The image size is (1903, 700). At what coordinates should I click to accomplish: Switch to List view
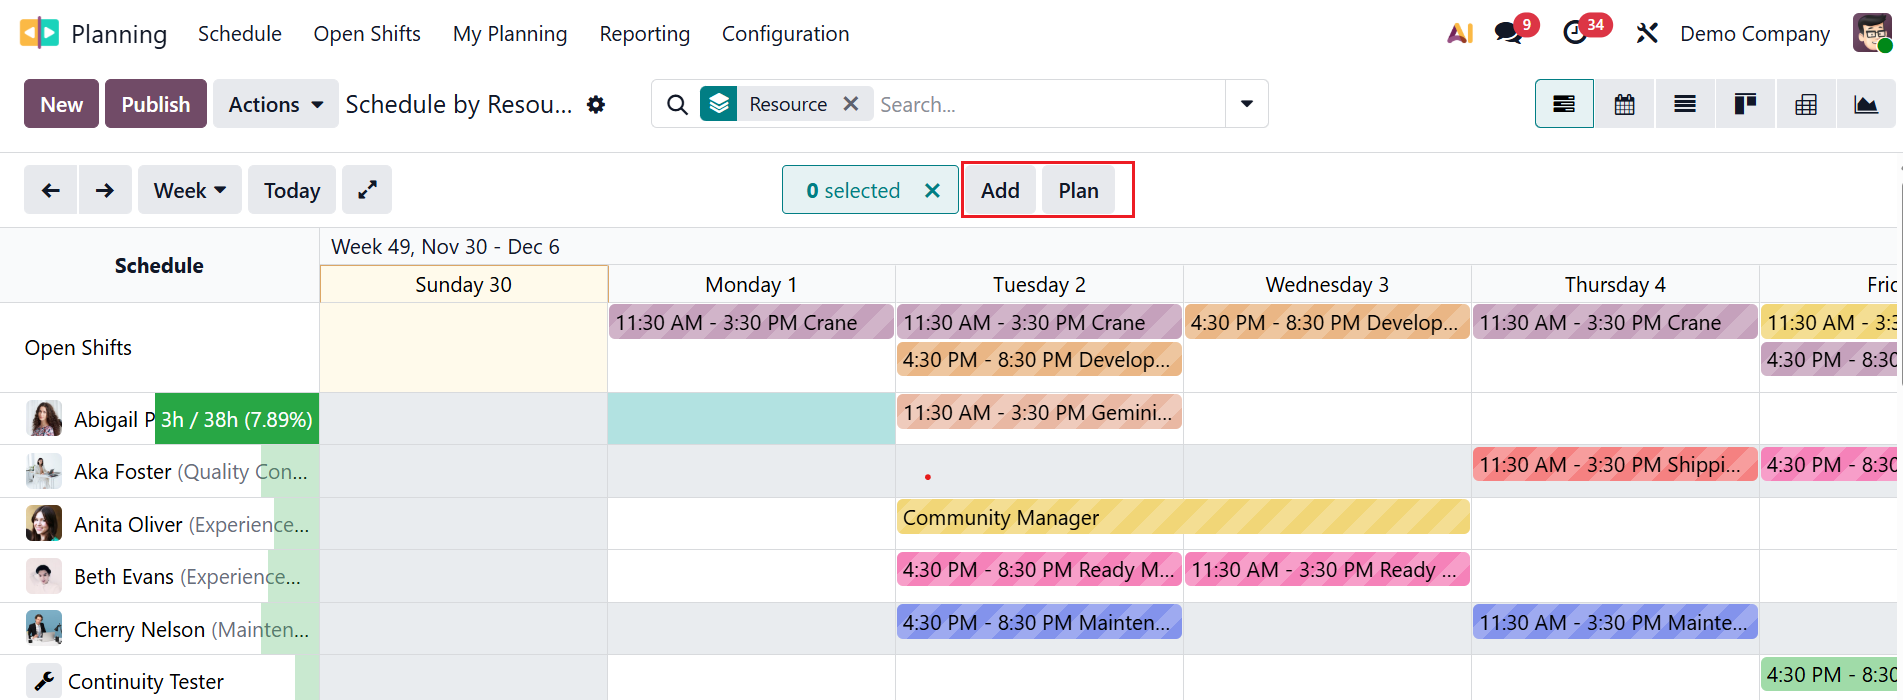click(x=1685, y=104)
